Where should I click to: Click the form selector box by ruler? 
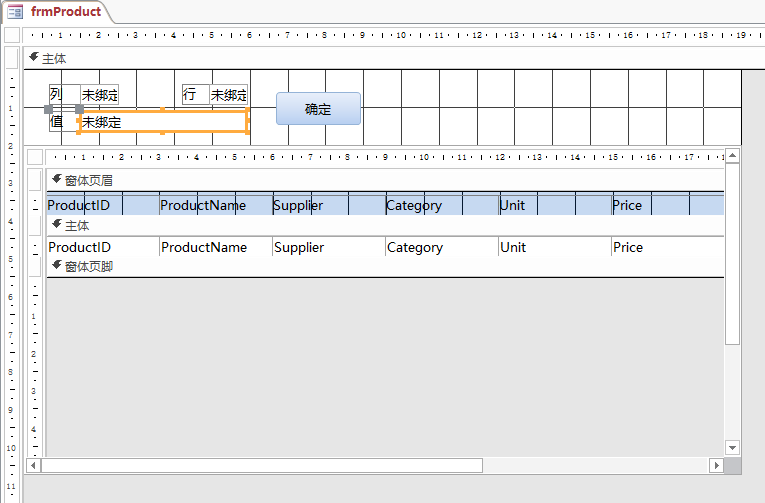(12, 35)
